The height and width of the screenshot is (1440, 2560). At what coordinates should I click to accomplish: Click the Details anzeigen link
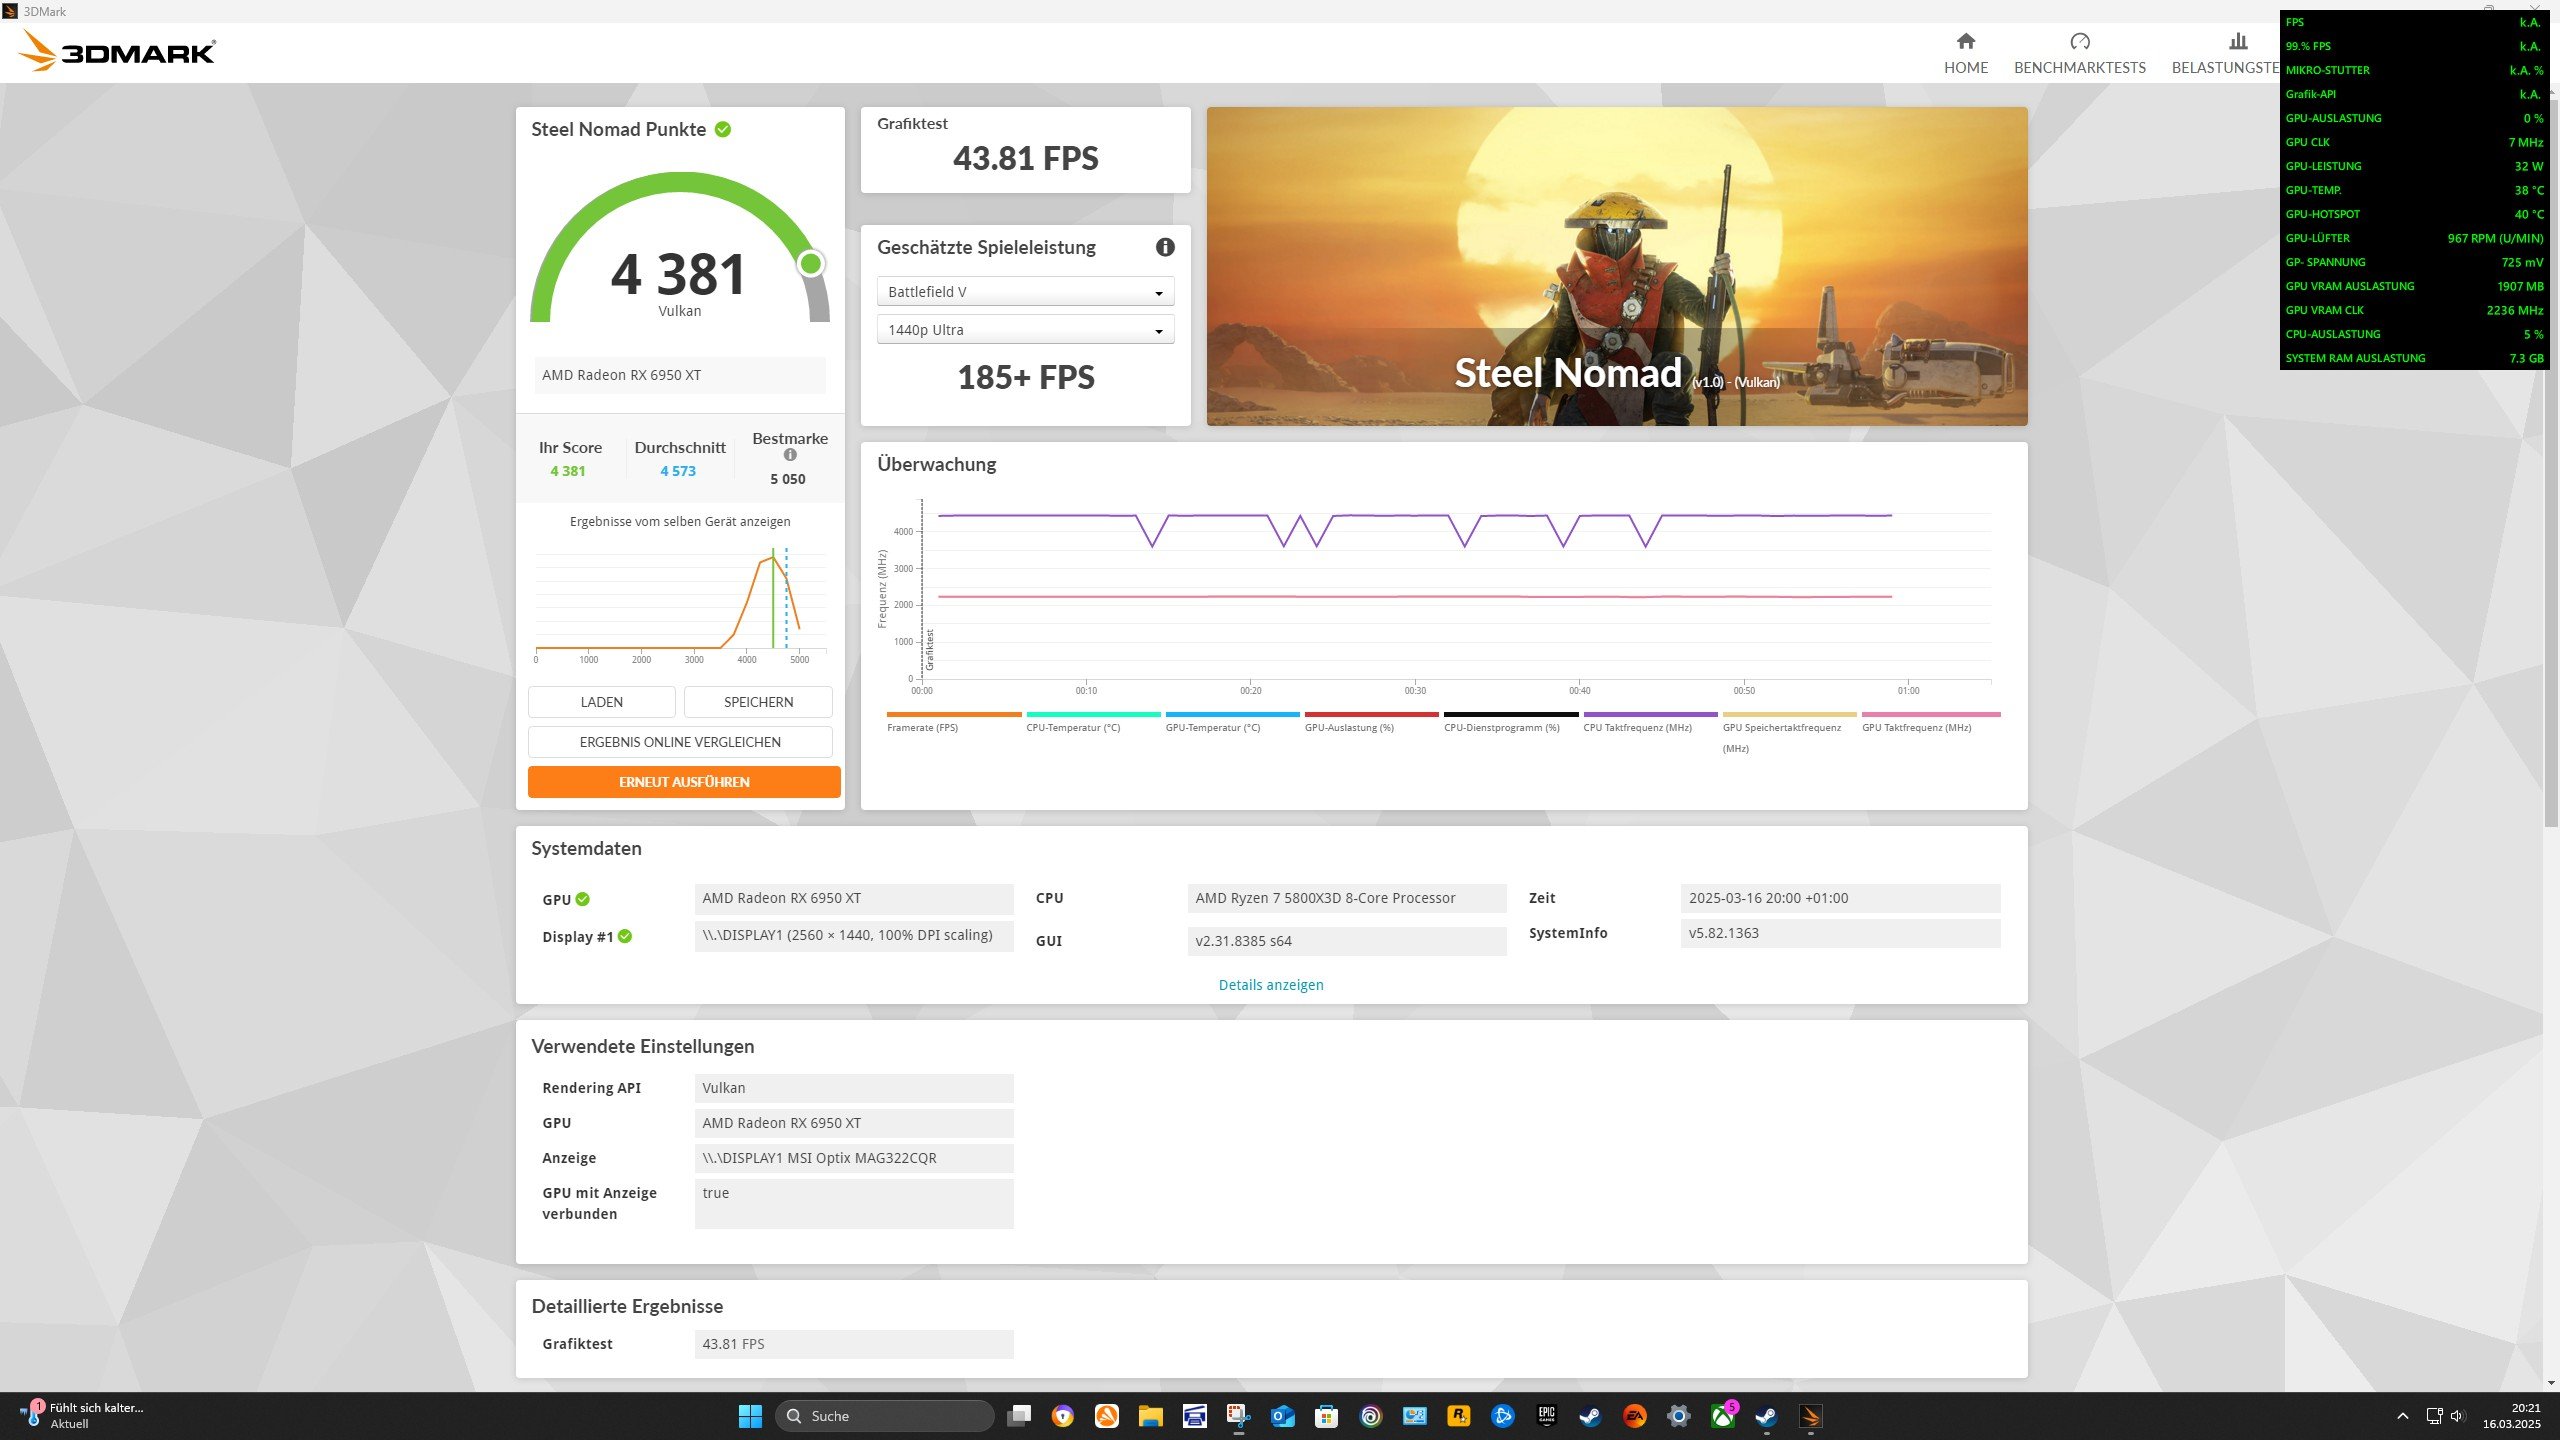pos(1270,985)
